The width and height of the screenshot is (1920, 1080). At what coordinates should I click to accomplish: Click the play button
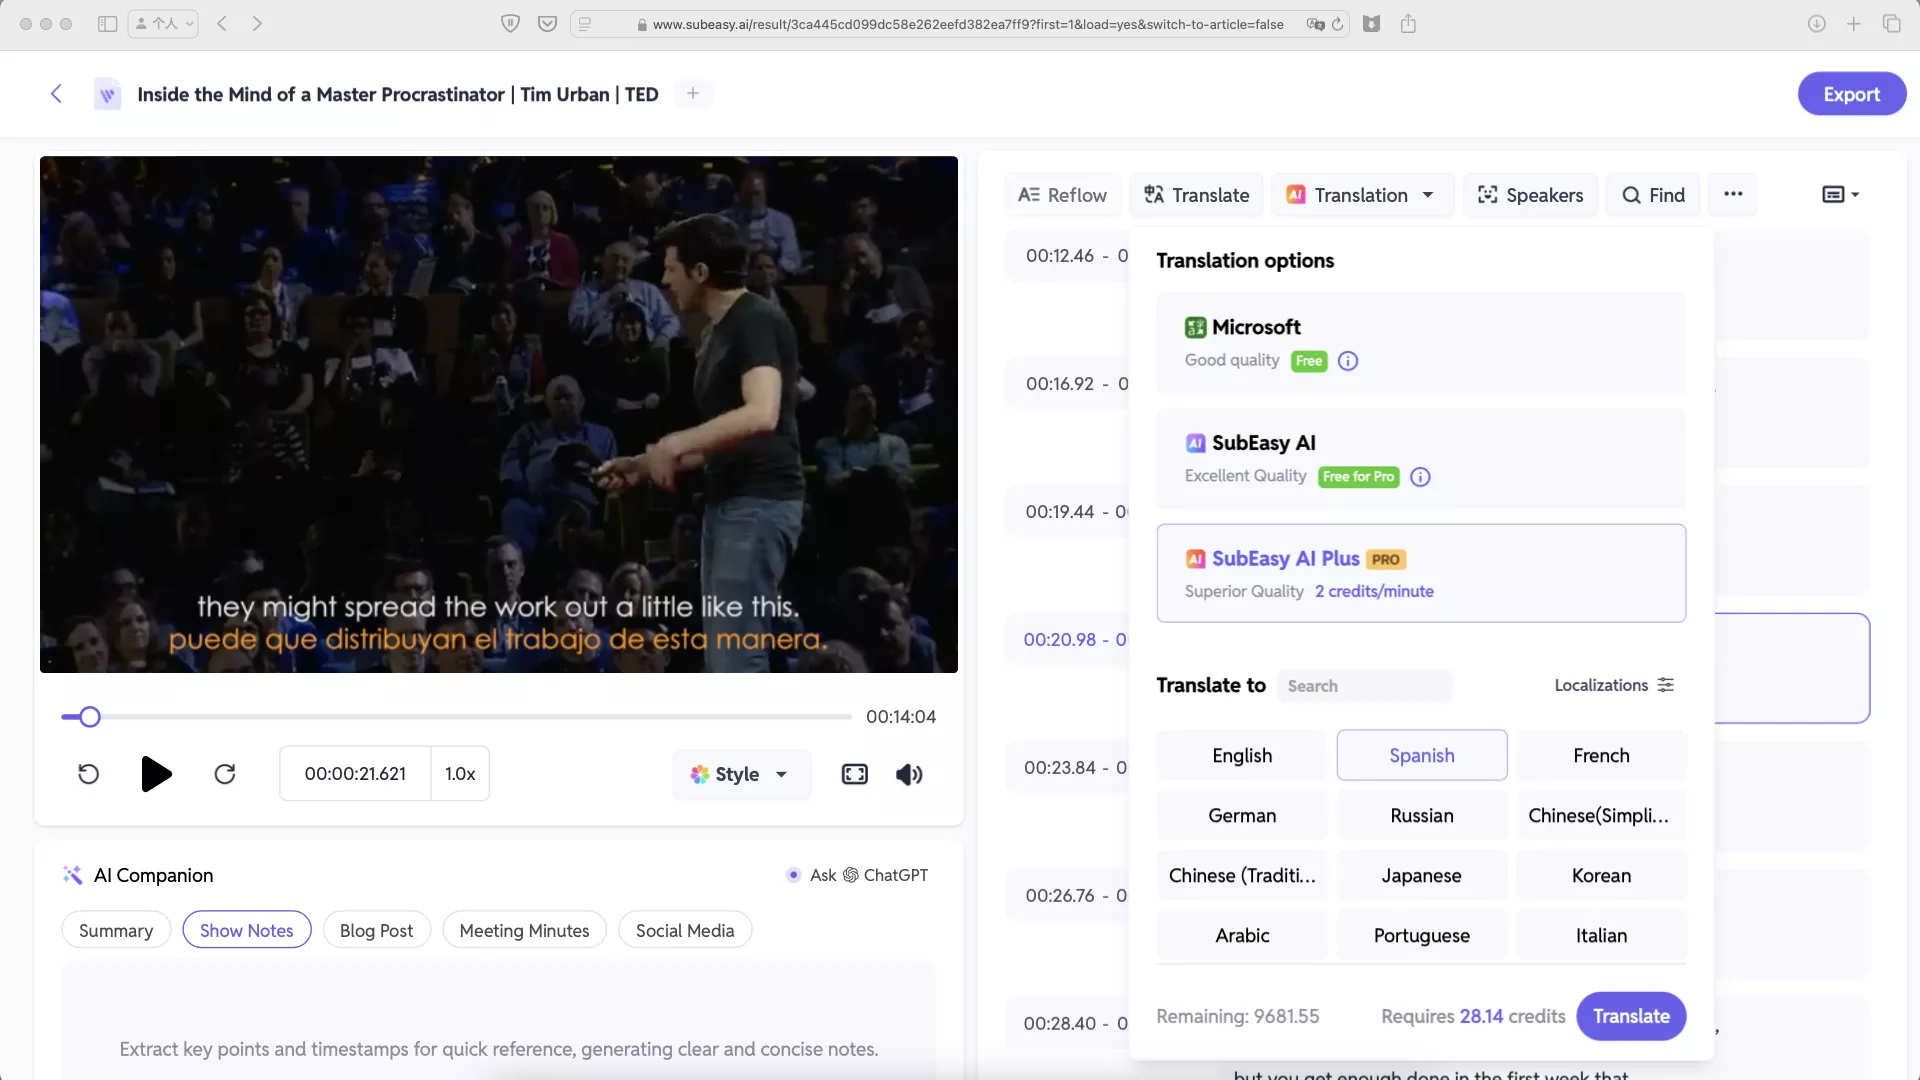point(156,774)
